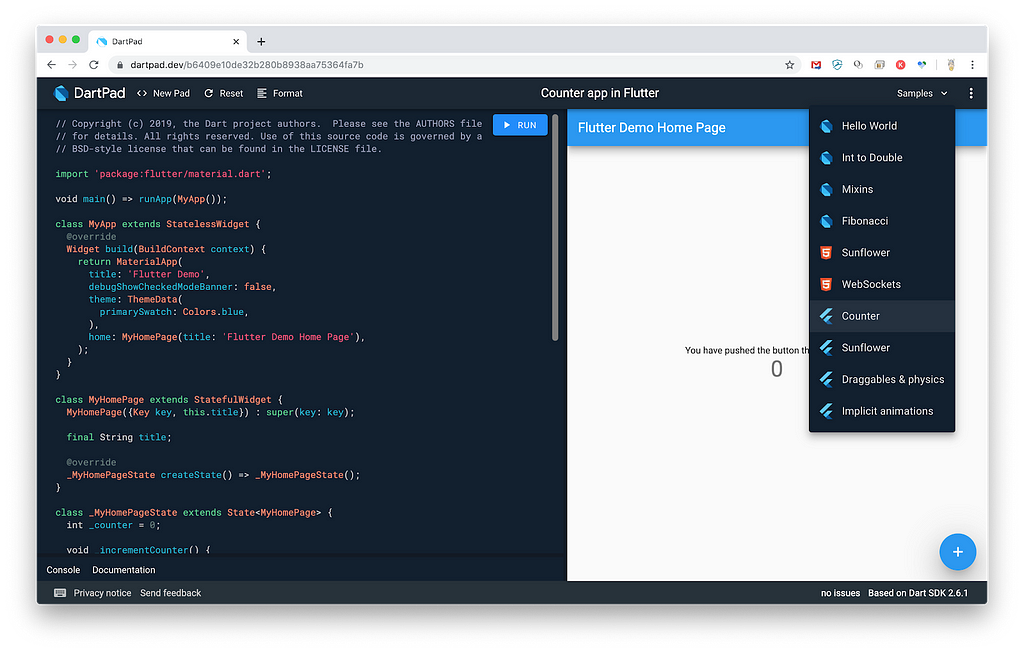Click the 'final String title;' code line
The image size is (1024, 653).
(119, 438)
